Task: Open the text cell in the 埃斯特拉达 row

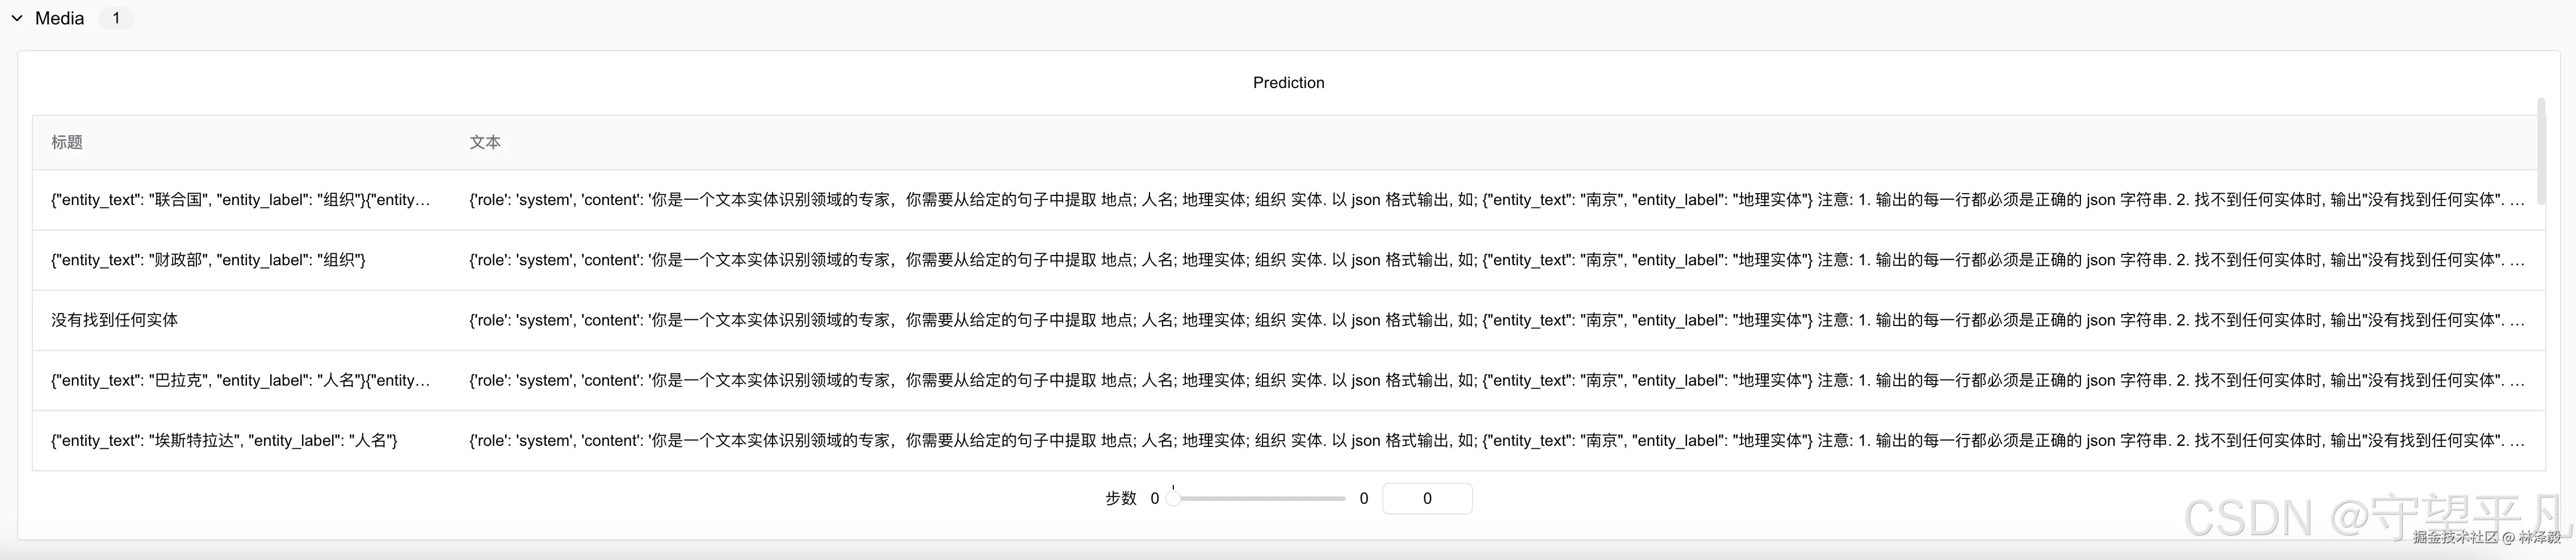Action: click(1496, 440)
